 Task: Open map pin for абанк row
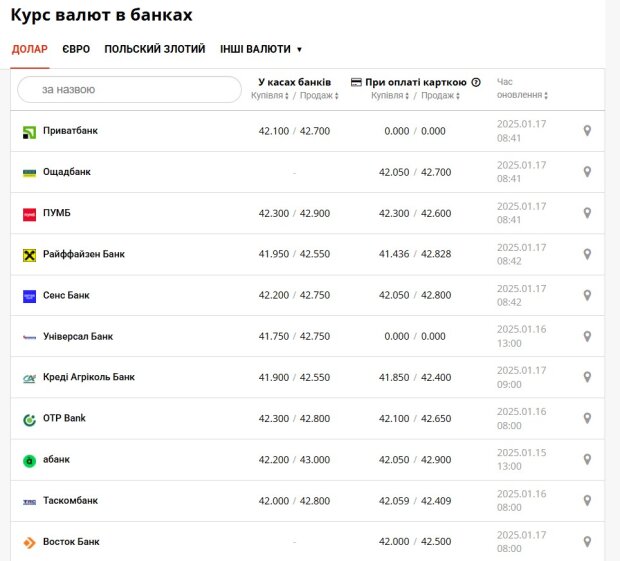587,459
